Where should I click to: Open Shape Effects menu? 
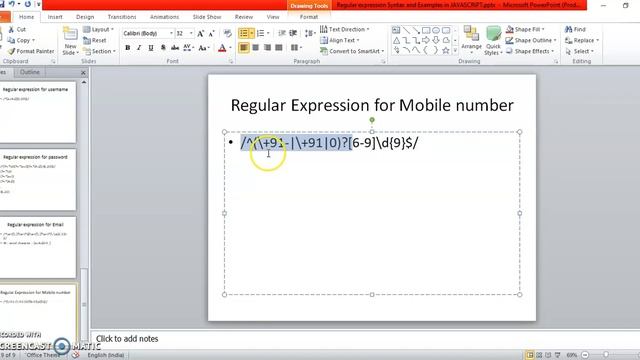pyautogui.click(x=530, y=51)
